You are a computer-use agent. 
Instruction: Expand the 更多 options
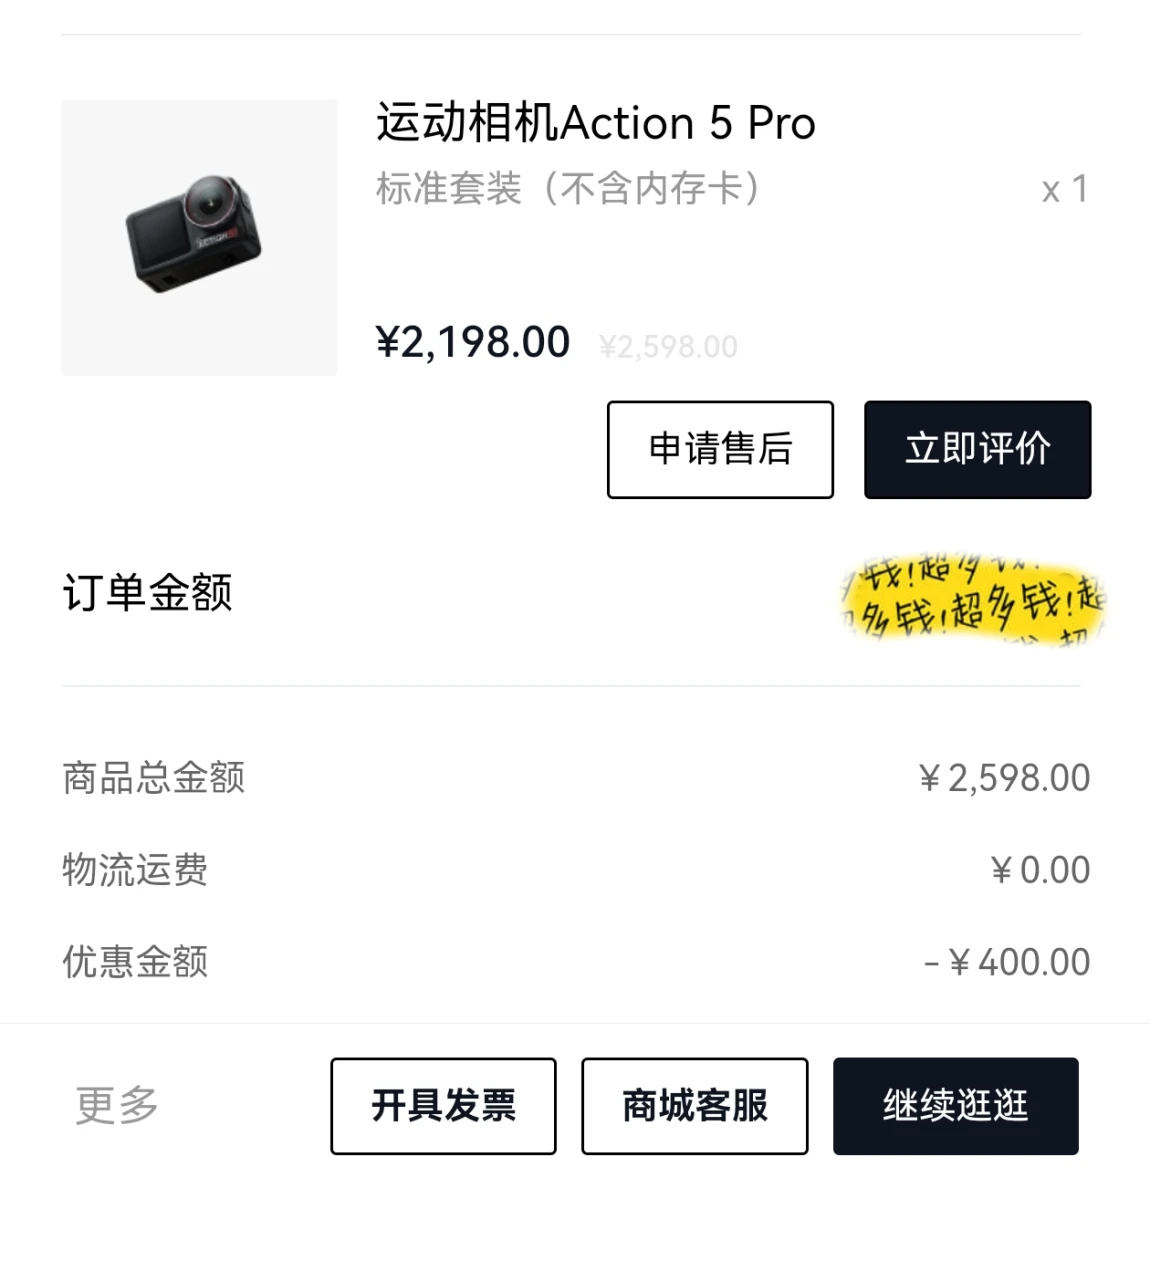(x=117, y=1105)
